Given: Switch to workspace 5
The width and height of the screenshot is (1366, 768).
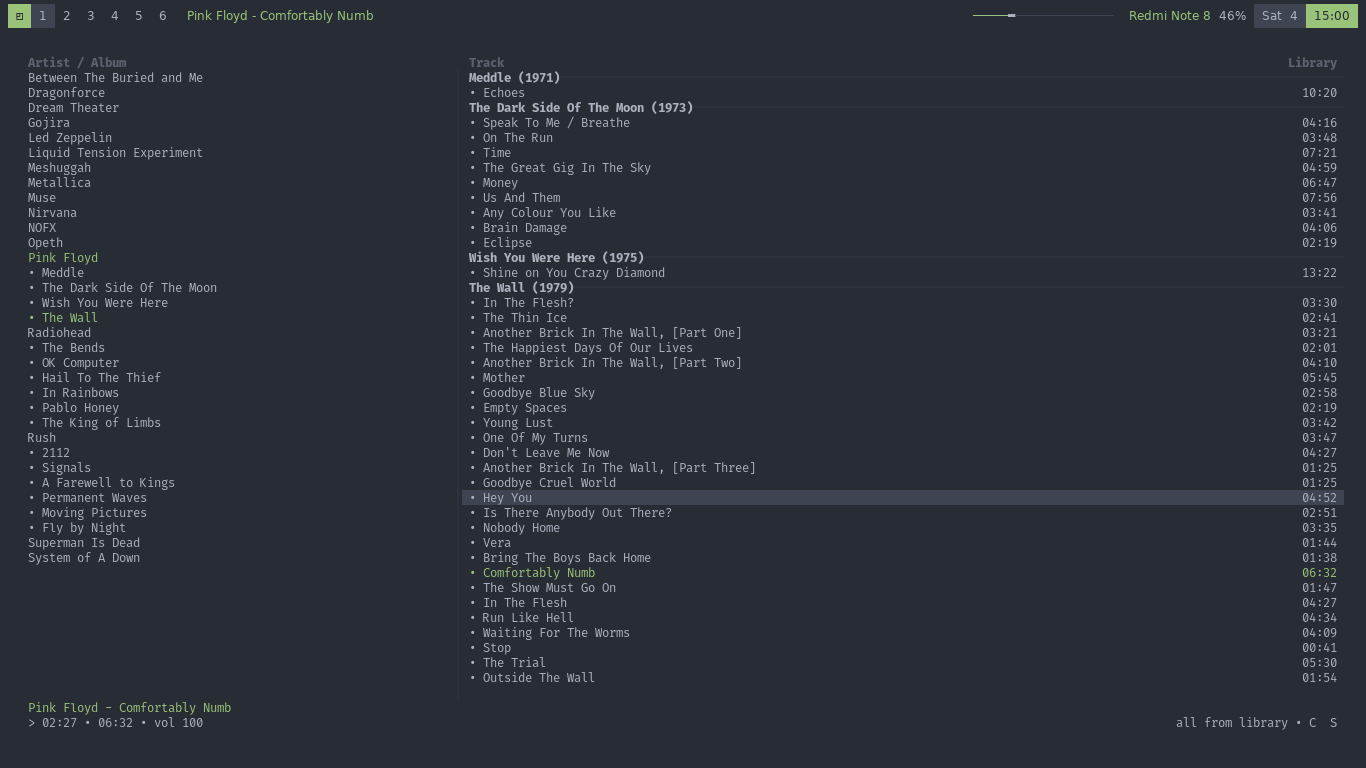Looking at the screenshot, I should 138,15.
